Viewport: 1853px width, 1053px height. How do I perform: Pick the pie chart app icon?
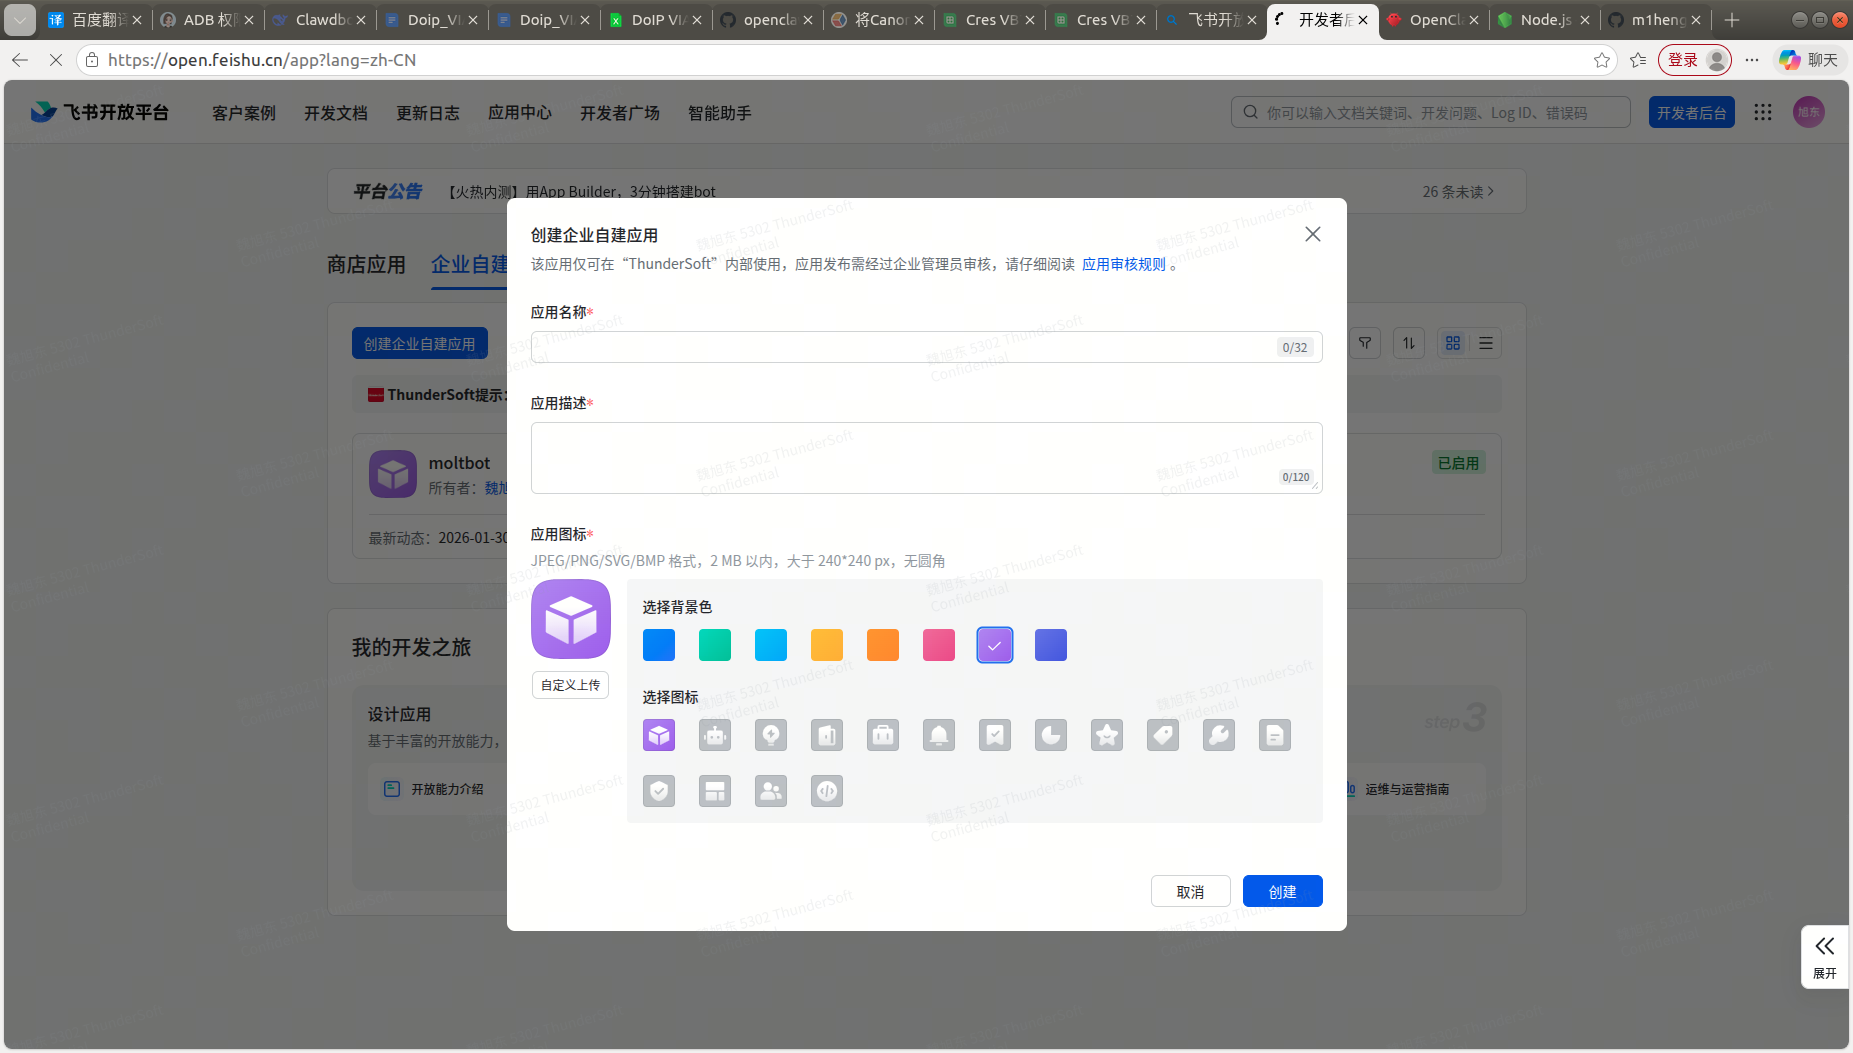(x=1050, y=736)
